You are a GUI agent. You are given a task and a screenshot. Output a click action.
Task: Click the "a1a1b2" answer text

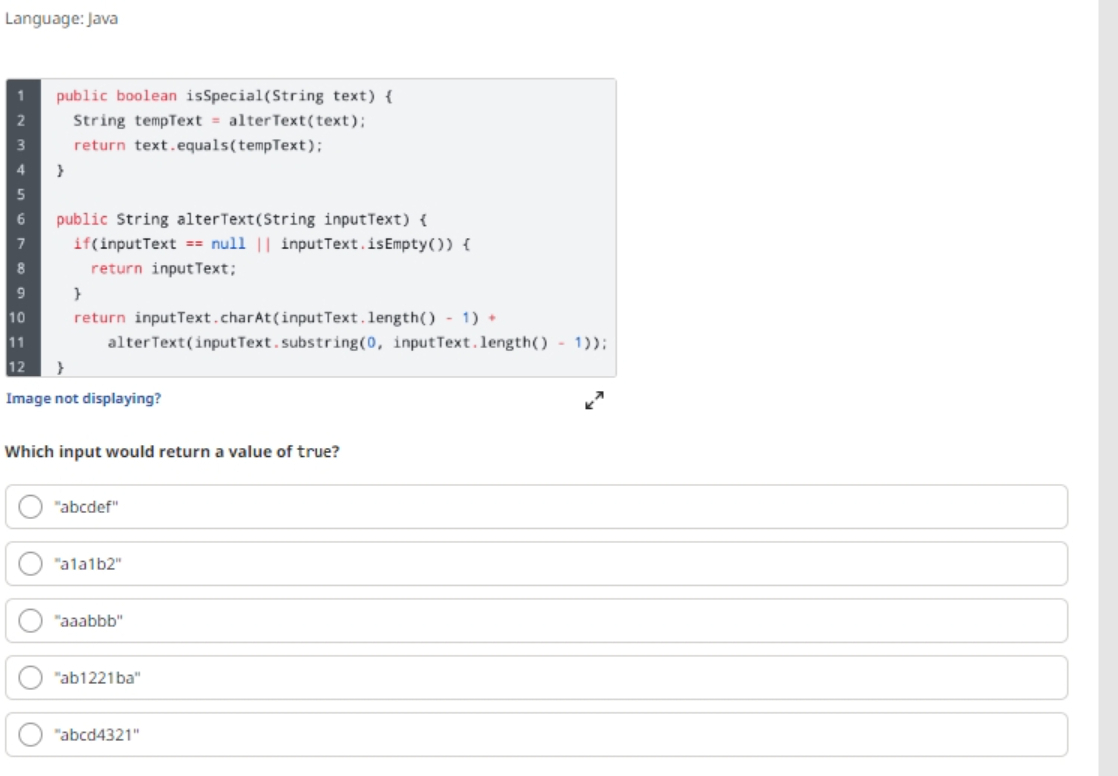[88, 564]
